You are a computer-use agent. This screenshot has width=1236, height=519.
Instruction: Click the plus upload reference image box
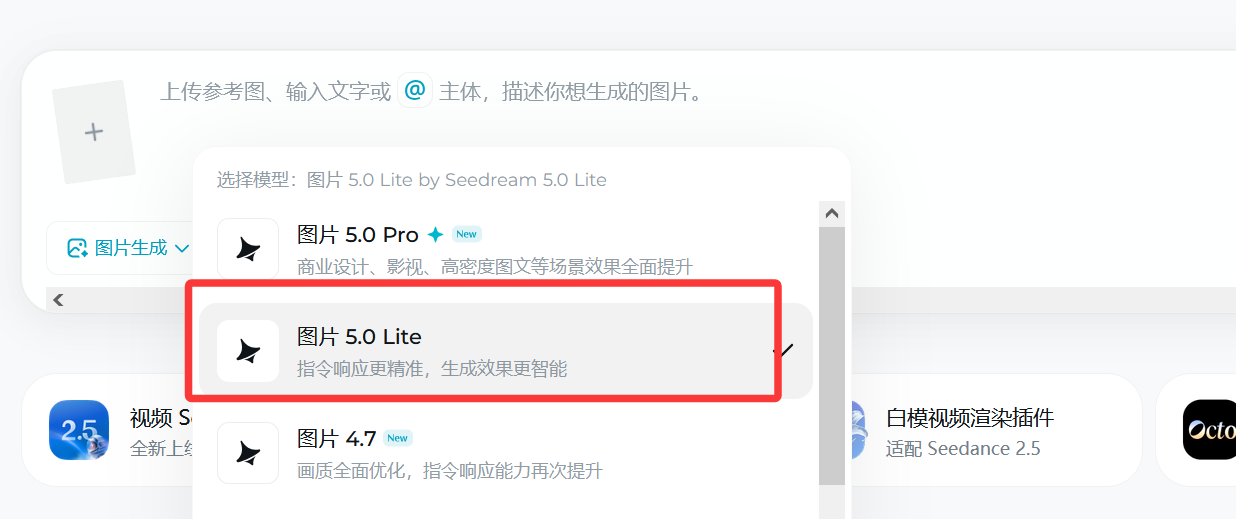(93, 132)
